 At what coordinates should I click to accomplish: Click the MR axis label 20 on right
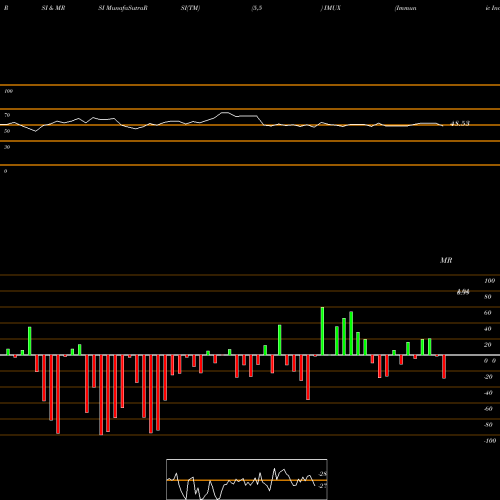(x=487, y=345)
